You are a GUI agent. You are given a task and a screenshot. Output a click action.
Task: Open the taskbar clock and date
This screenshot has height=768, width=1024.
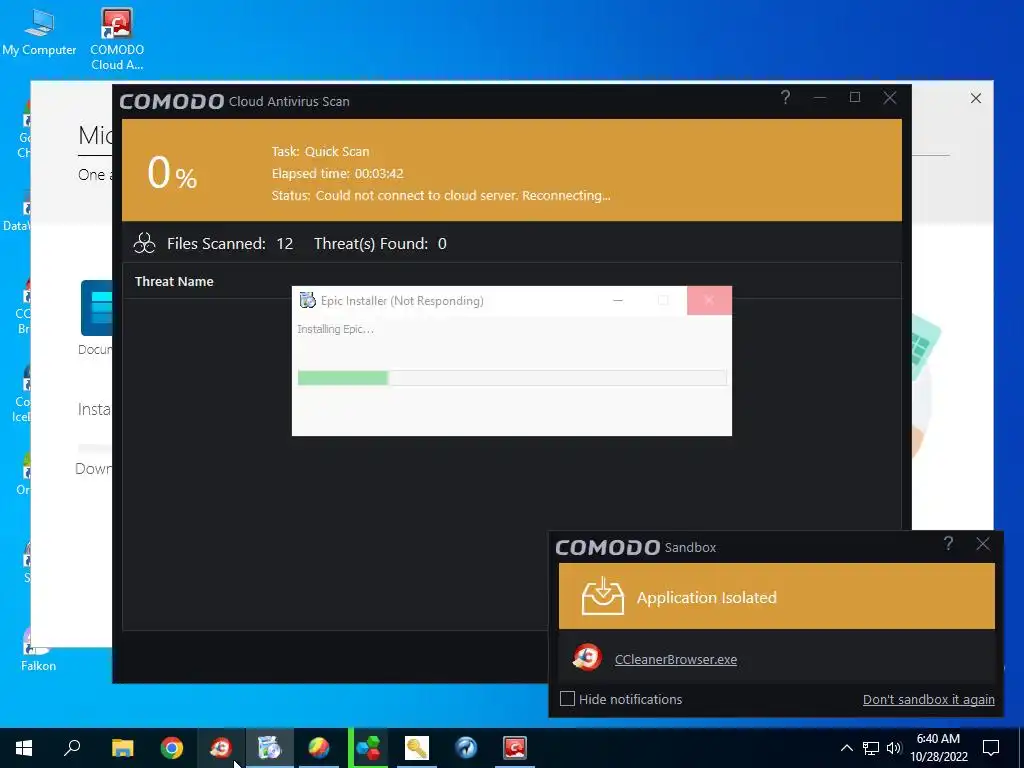[x=938, y=748]
